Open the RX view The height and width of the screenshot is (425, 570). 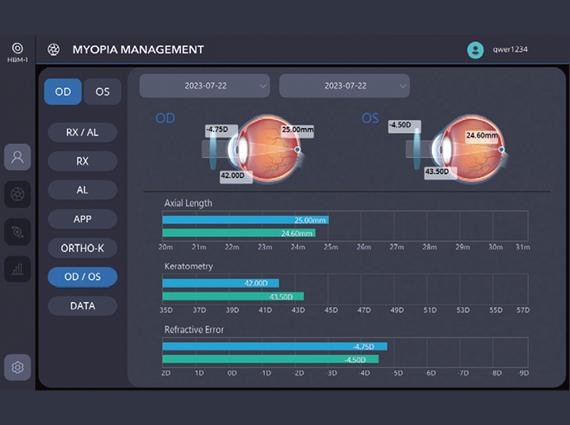click(x=83, y=161)
